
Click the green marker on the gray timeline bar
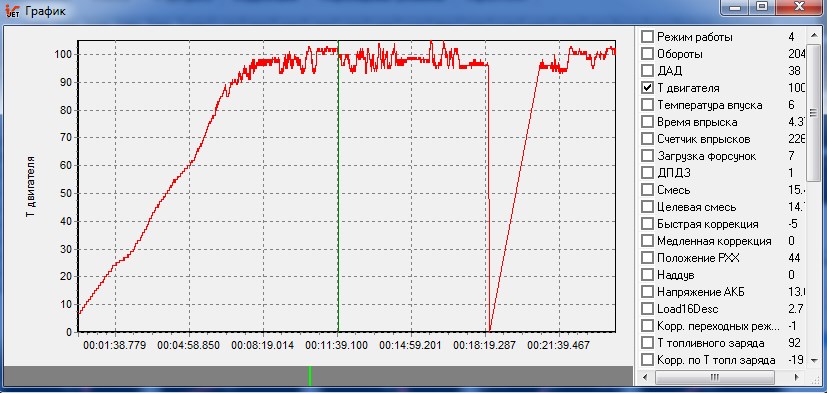[x=310, y=376]
